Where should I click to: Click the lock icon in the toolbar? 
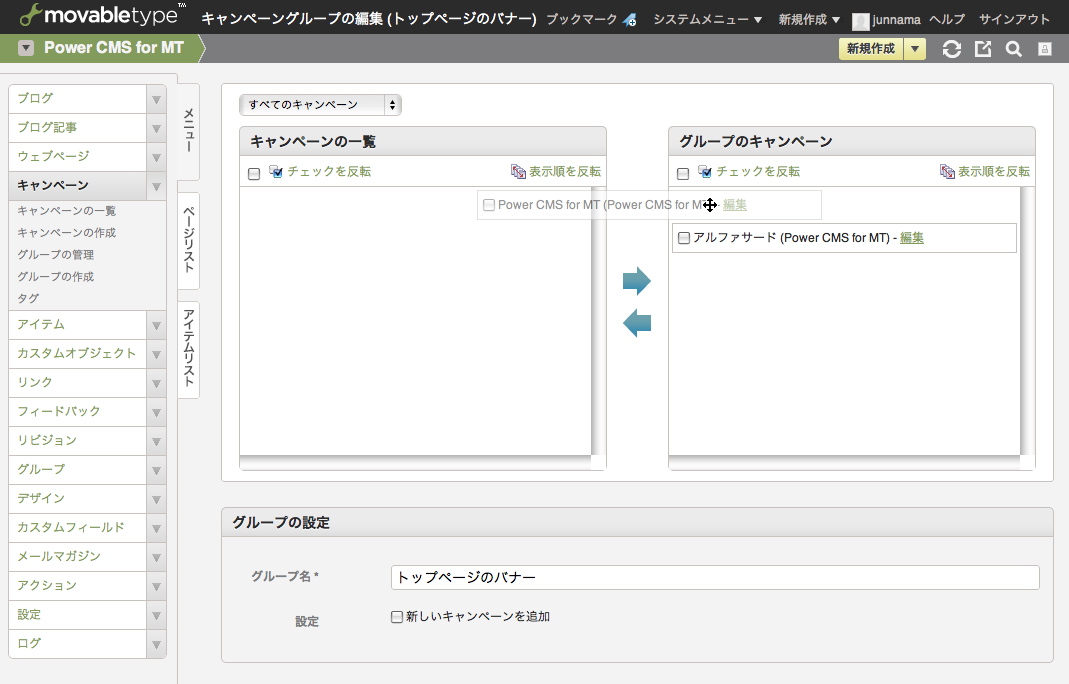(1044, 49)
